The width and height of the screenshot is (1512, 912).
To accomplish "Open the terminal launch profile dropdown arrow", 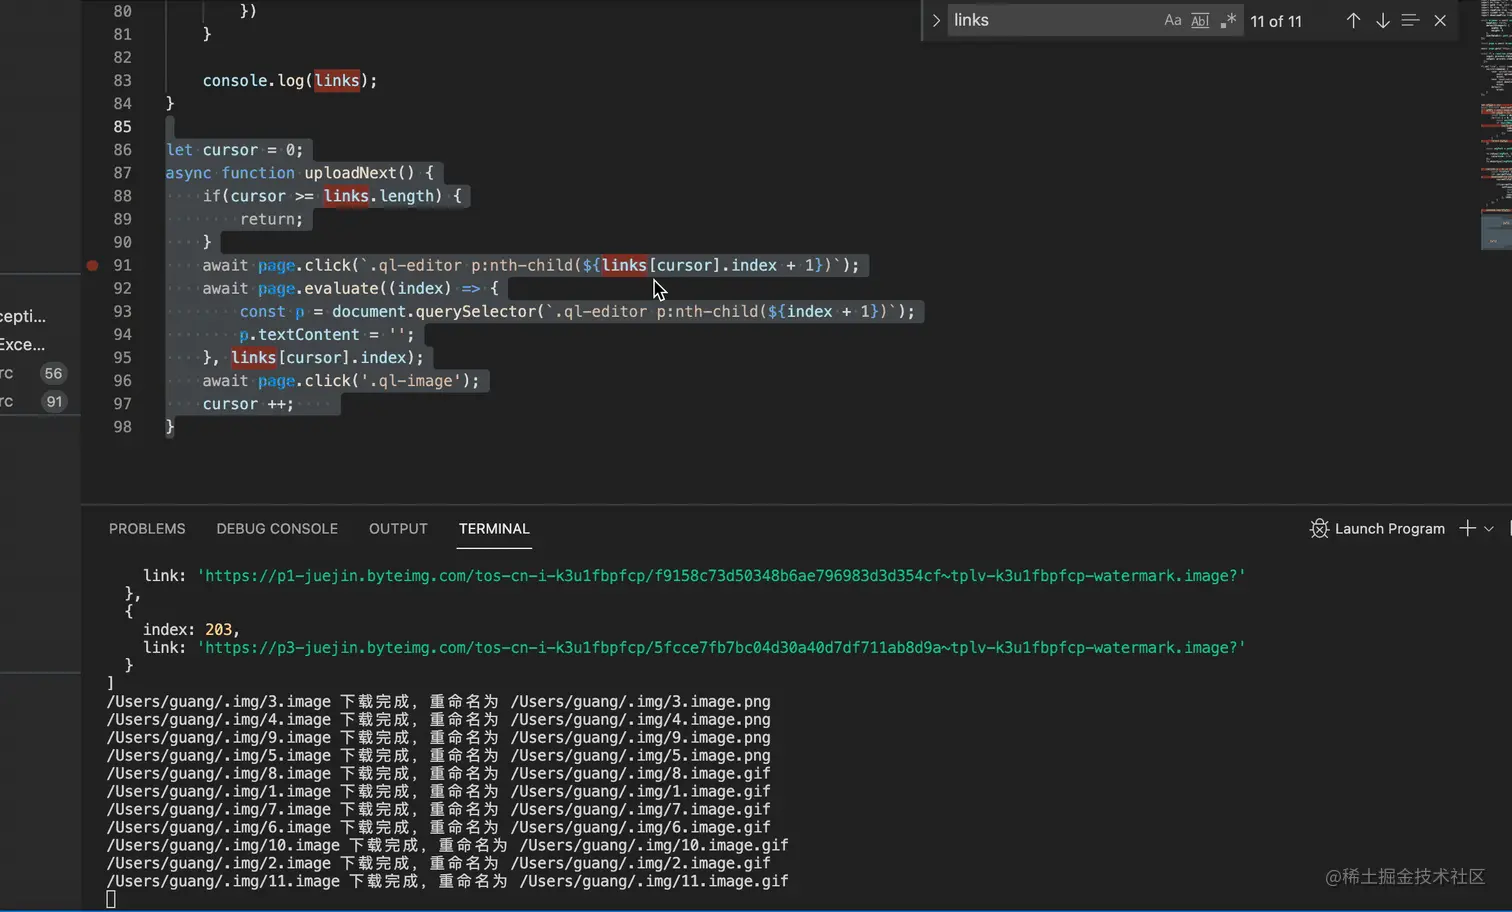I will click(x=1489, y=528).
